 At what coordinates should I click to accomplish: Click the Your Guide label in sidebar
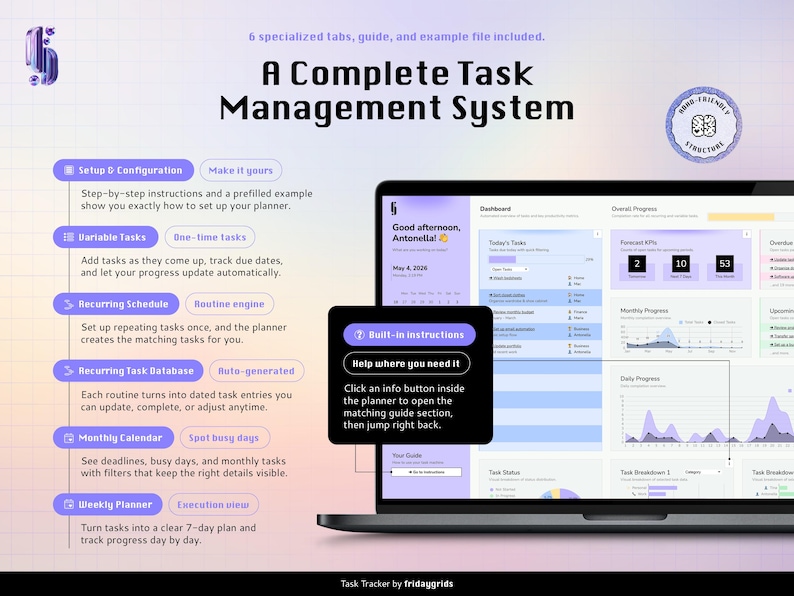click(407, 455)
